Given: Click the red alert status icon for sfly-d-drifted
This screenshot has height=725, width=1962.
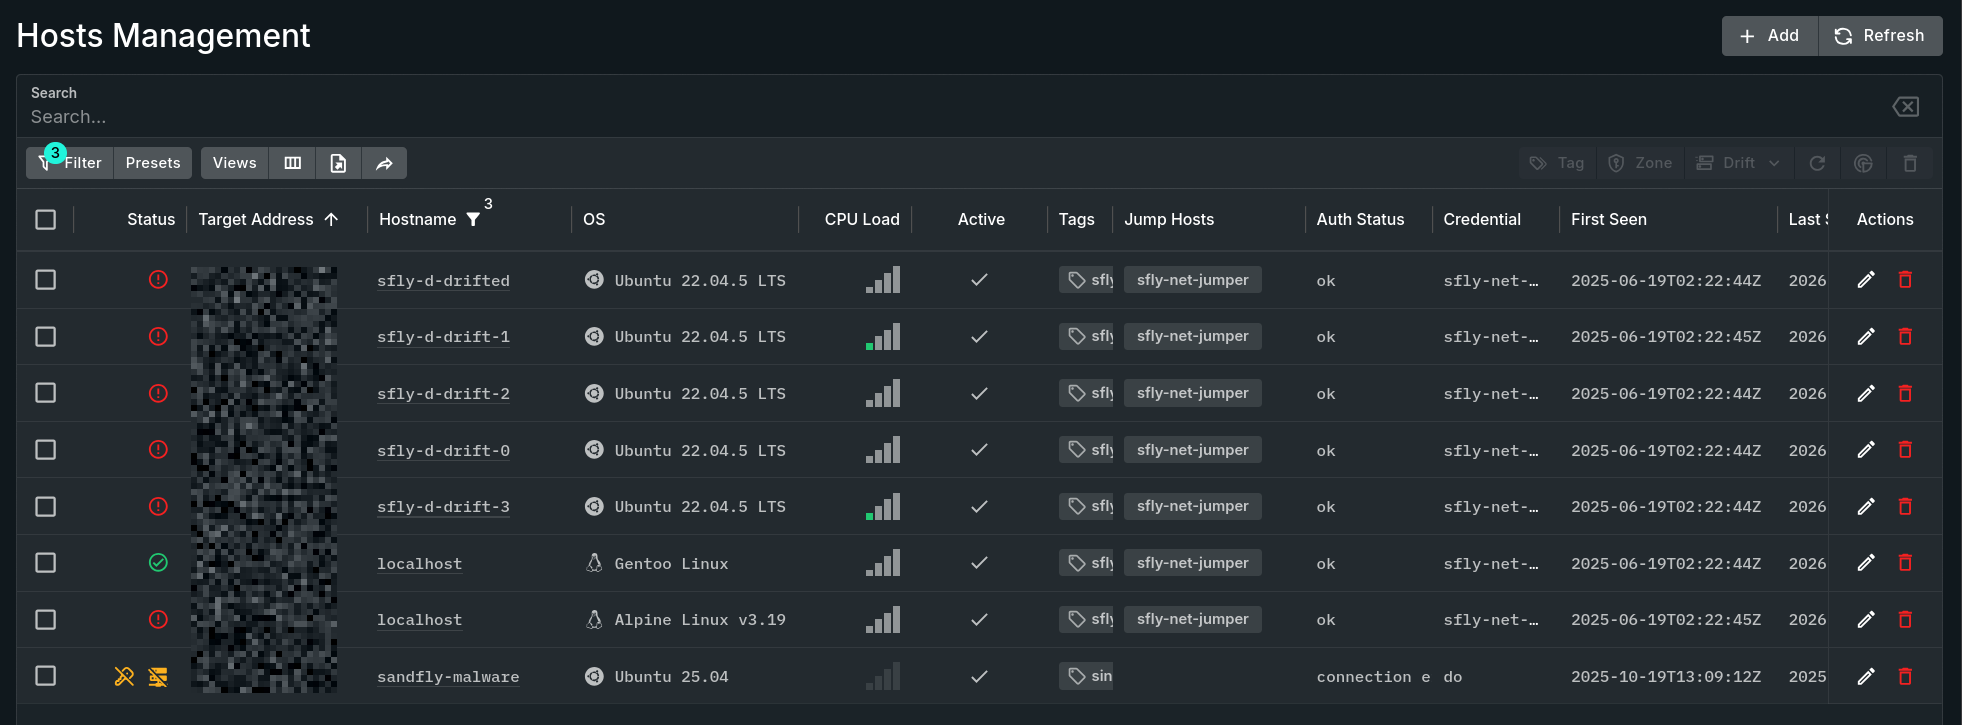Looking at the screenshot, I should (x=158, y=280).
